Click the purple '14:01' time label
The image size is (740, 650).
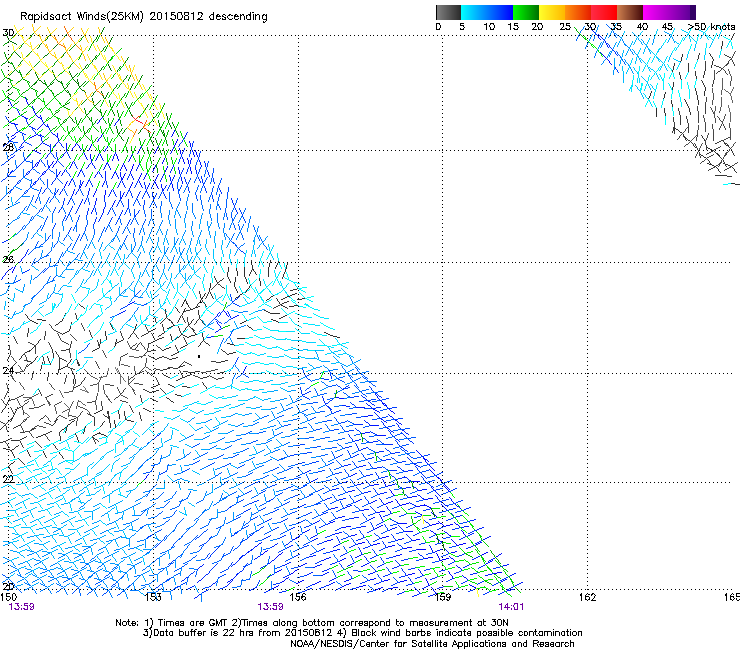[511, 607]
